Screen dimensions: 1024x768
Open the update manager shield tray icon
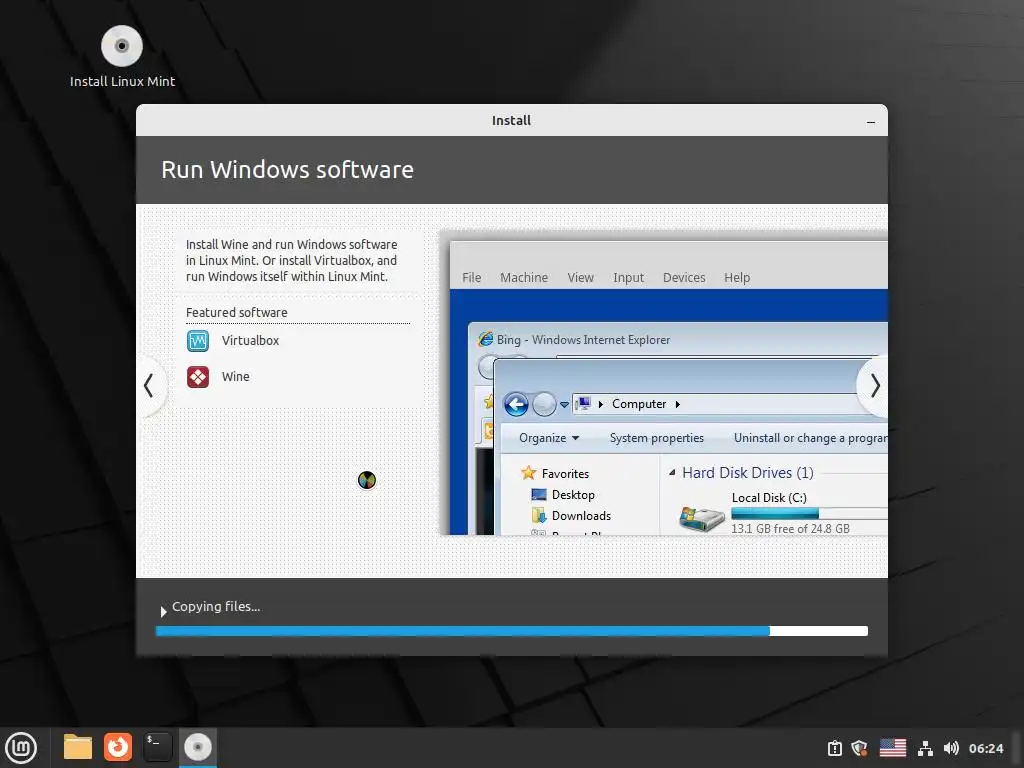(859, 748)
